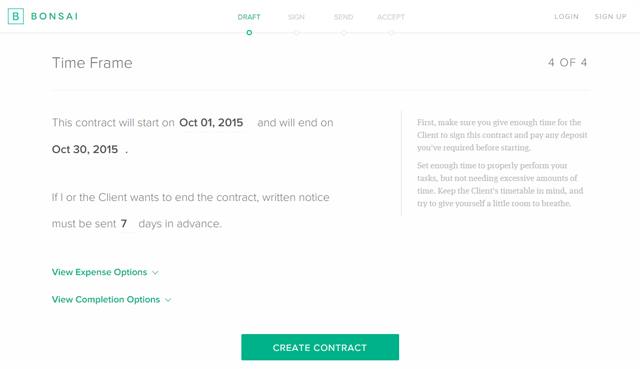The height and width of the screenshot is (369, 640).
Task: Open the Login link
Action: (566, 16)
